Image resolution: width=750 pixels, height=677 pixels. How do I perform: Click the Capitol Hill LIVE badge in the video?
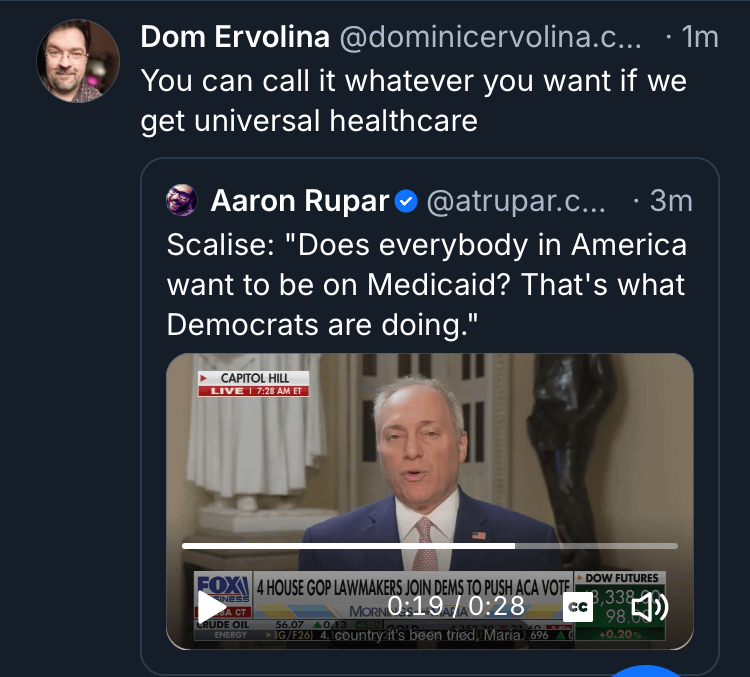(x=253, y=383)
